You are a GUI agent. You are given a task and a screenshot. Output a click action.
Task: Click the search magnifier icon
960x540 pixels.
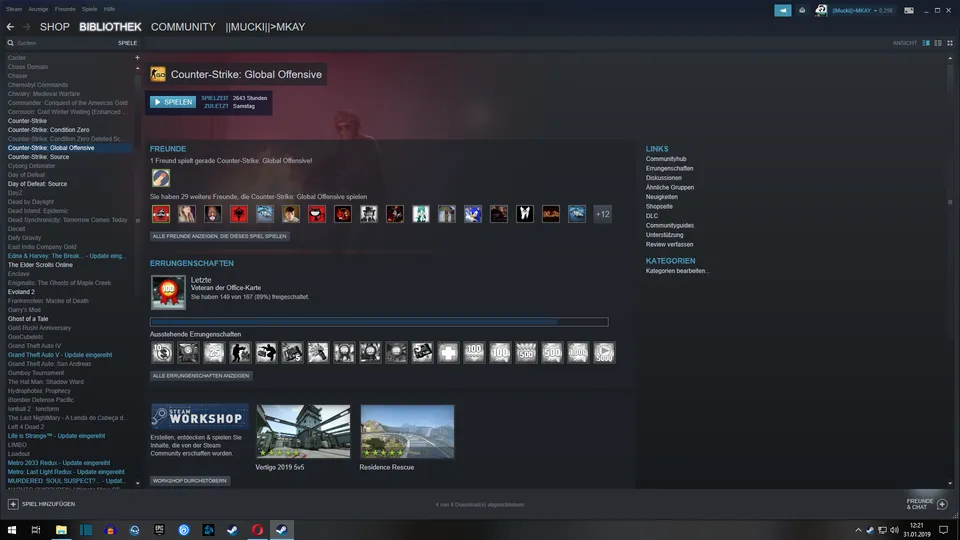10,43
